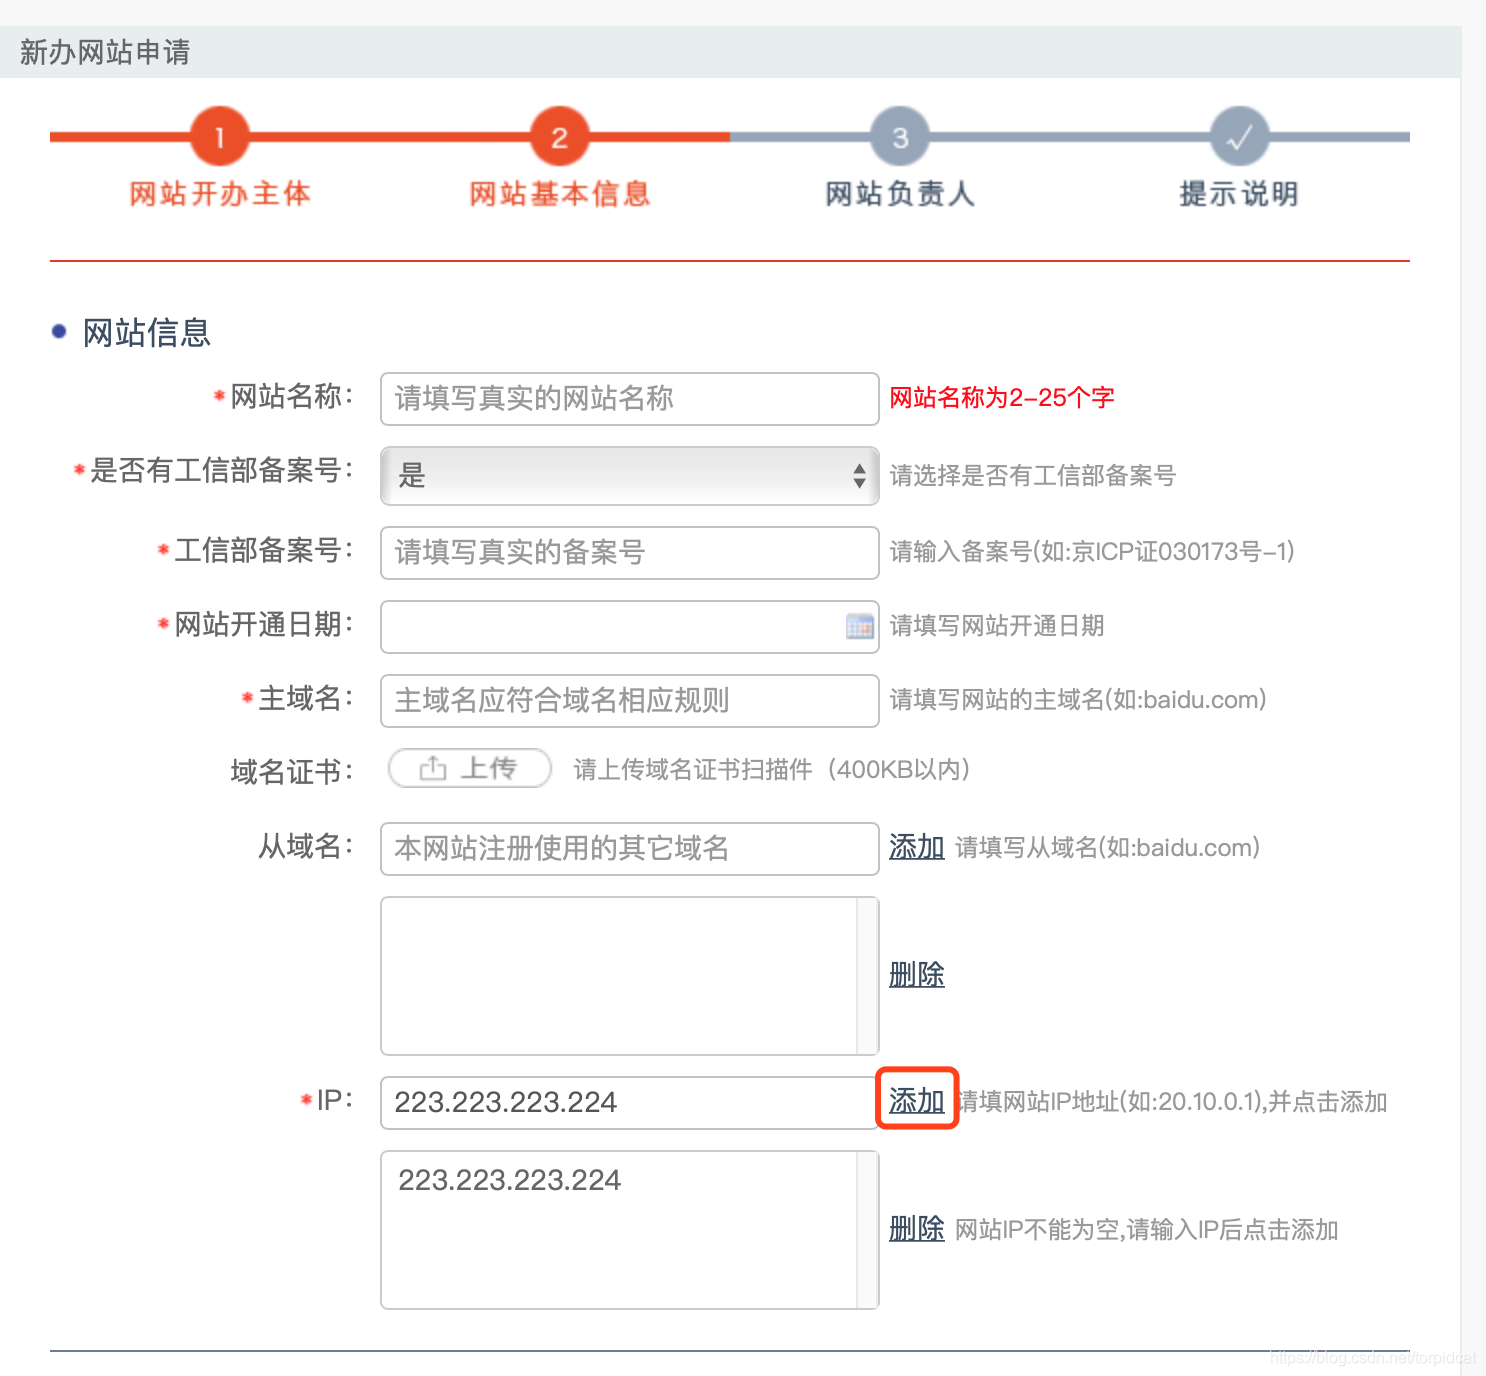Go to the 网站开办主体 step label
1486x1376 pixels.
point(220,194)
